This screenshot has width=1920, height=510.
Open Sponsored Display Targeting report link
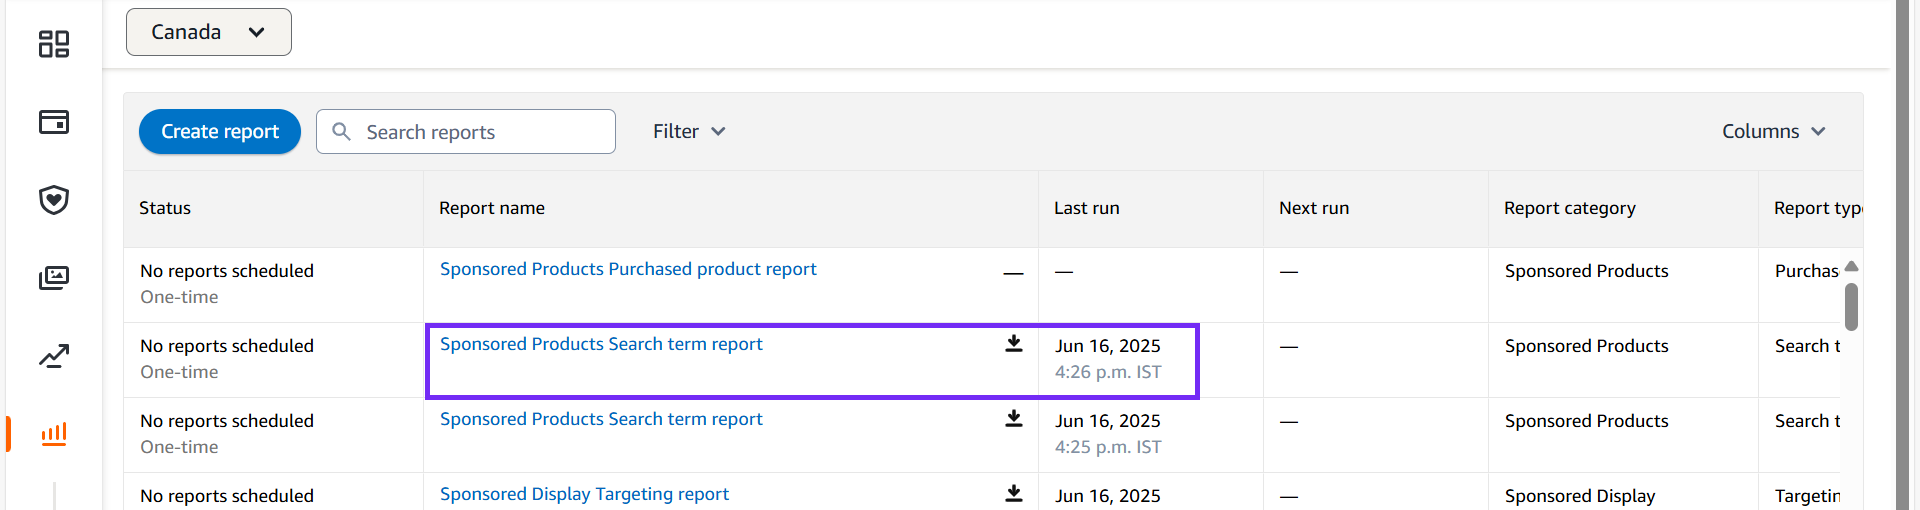[584, 494]
